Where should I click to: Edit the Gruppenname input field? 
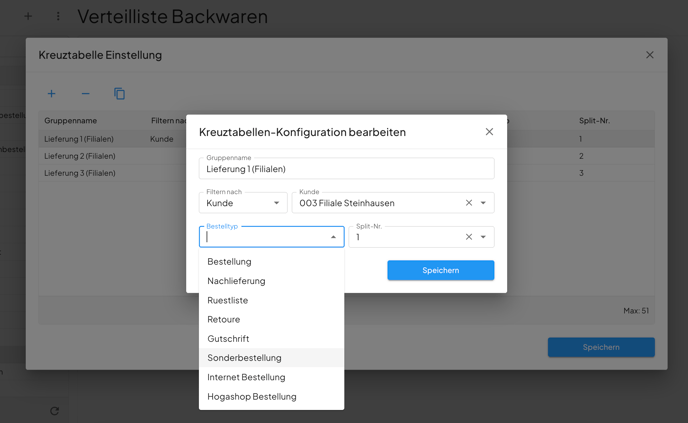[x=347, y=169]
